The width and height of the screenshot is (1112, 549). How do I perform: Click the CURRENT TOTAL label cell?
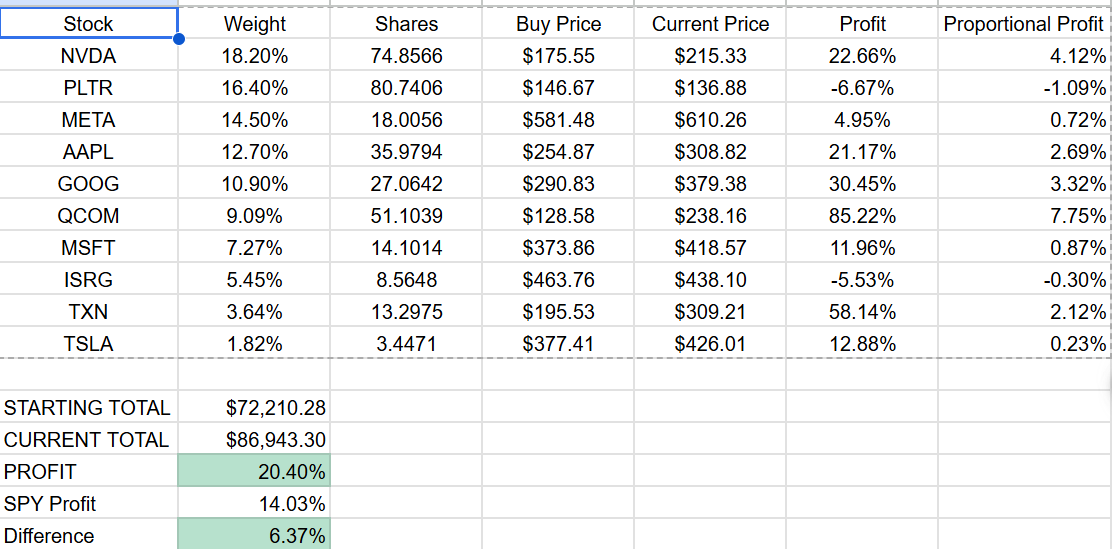[89, 439]
